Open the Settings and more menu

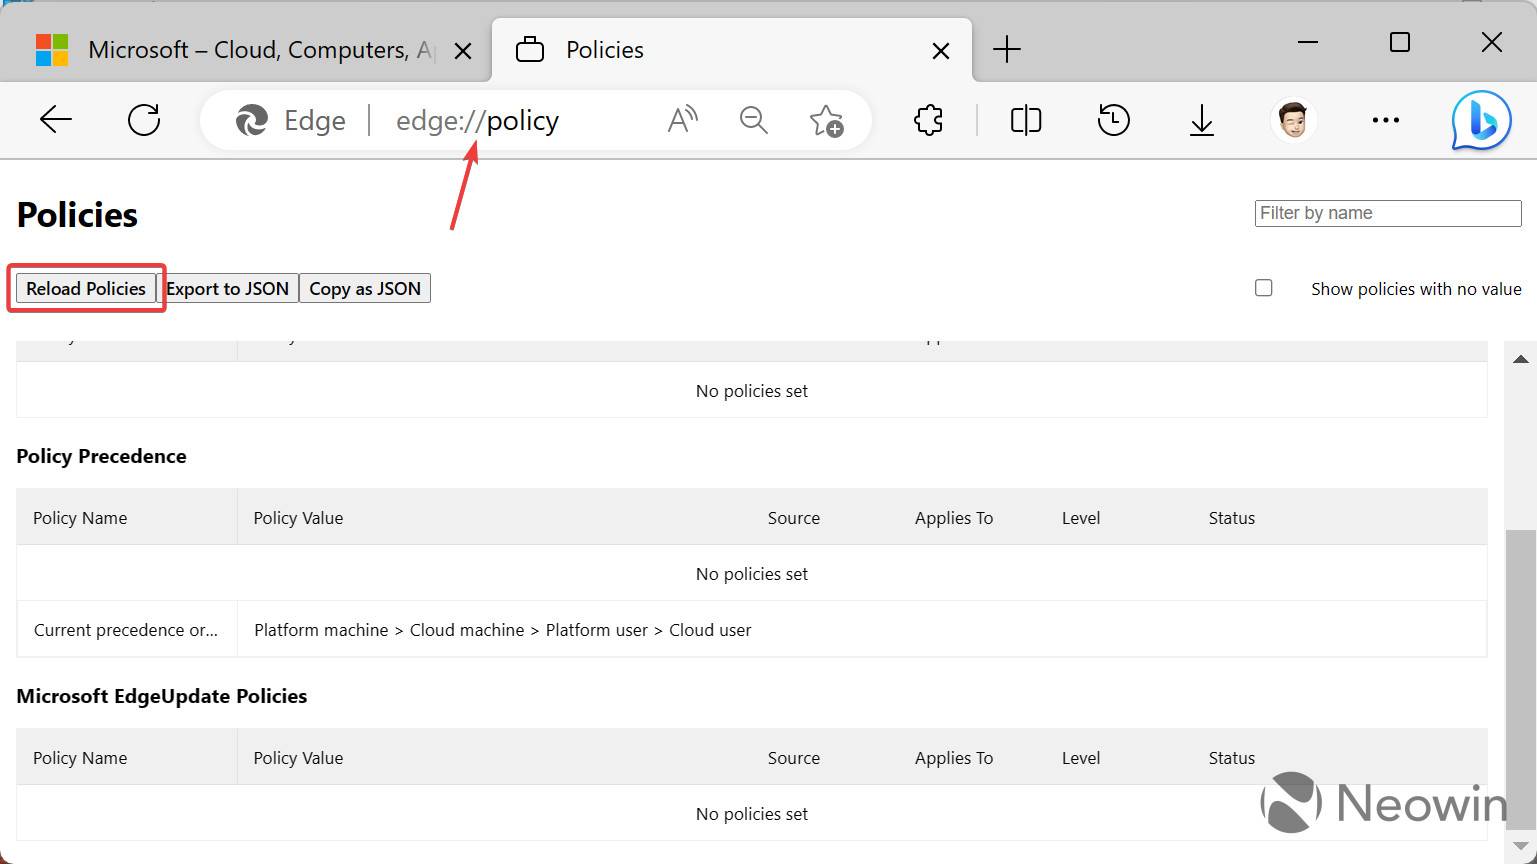coord(1385,120)
